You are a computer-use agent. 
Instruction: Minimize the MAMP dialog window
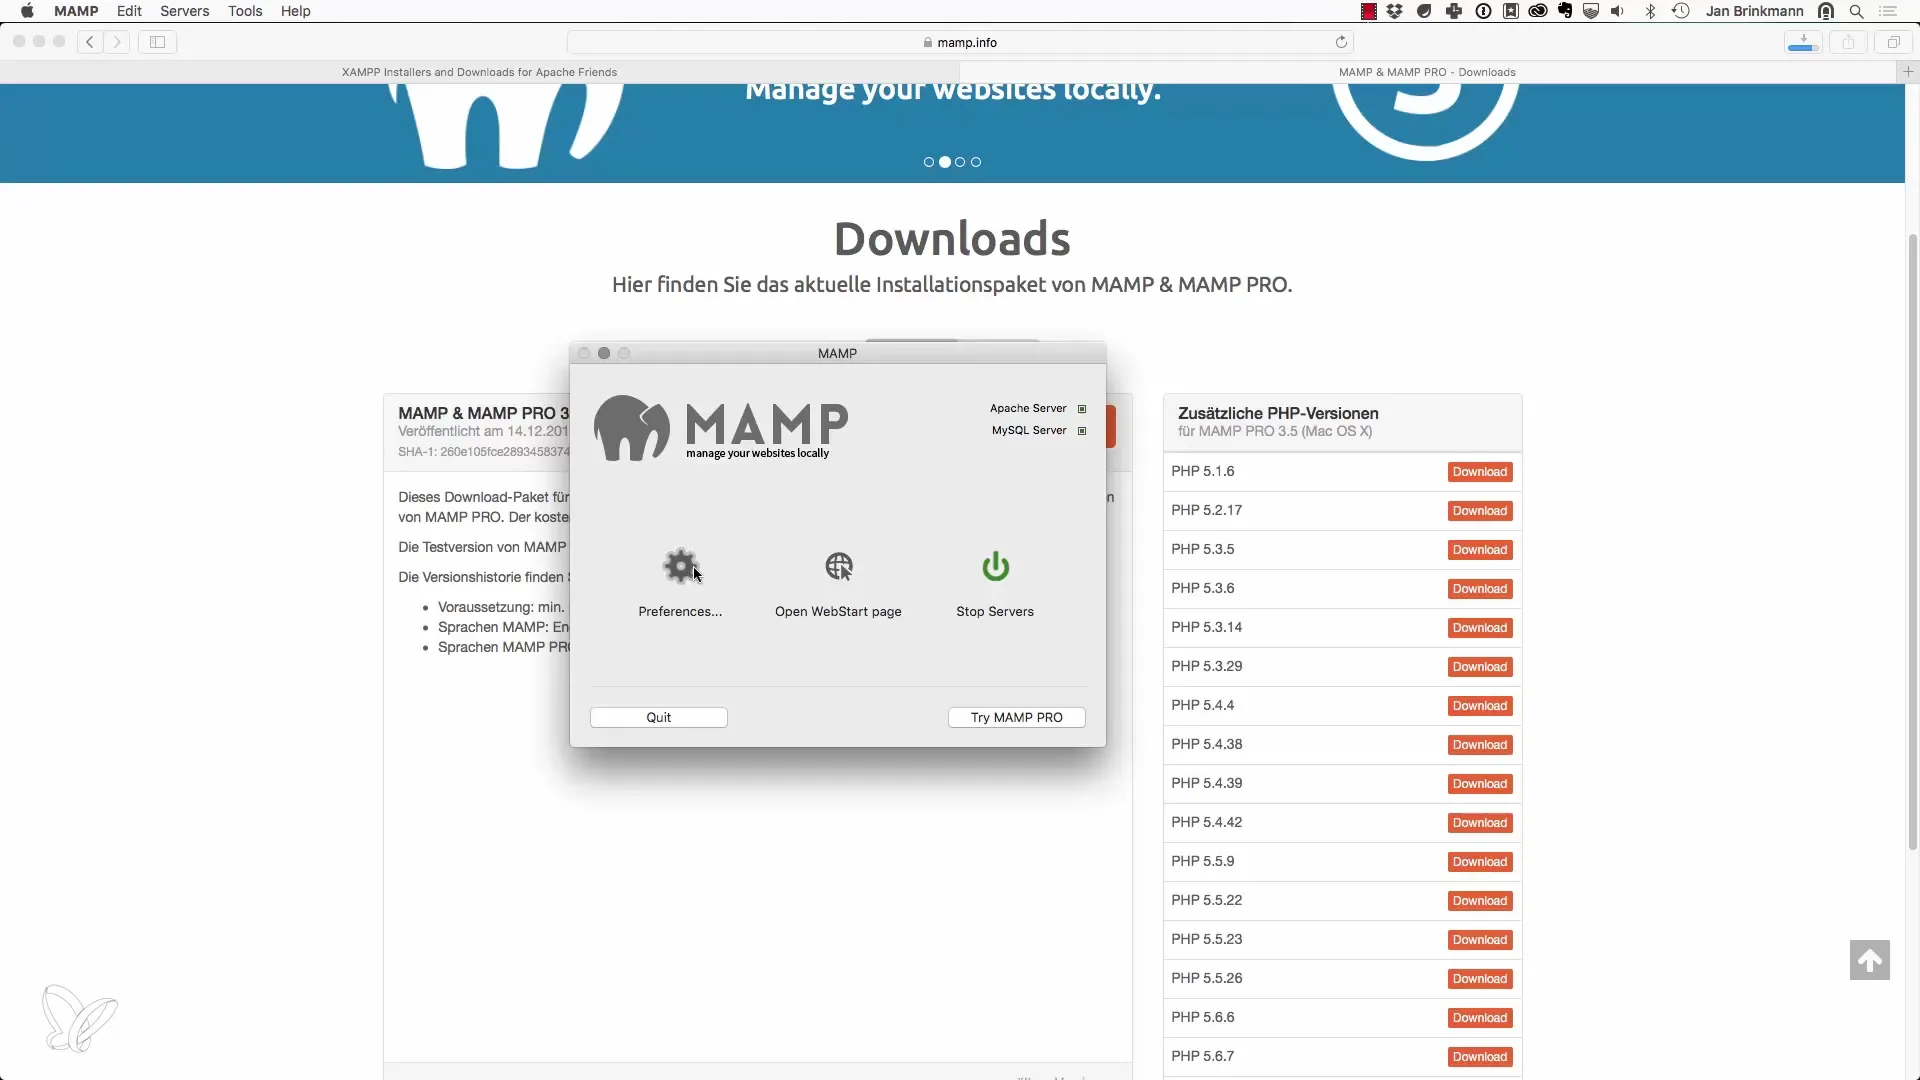pos(604,353)
